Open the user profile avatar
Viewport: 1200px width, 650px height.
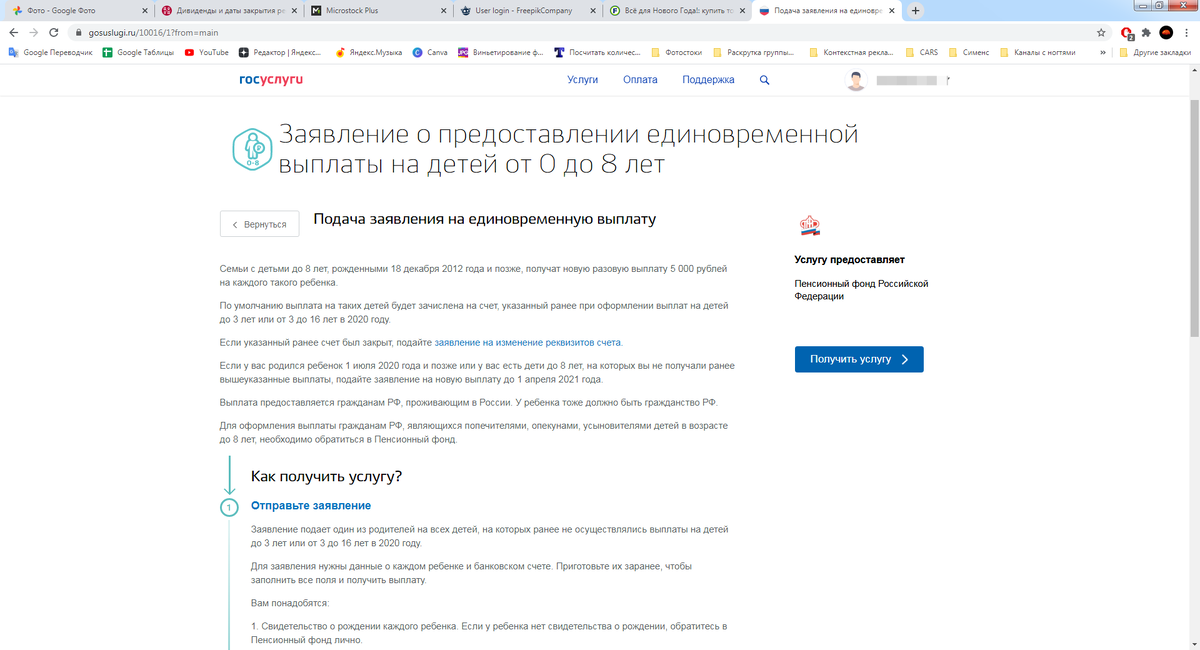point(856,80)
